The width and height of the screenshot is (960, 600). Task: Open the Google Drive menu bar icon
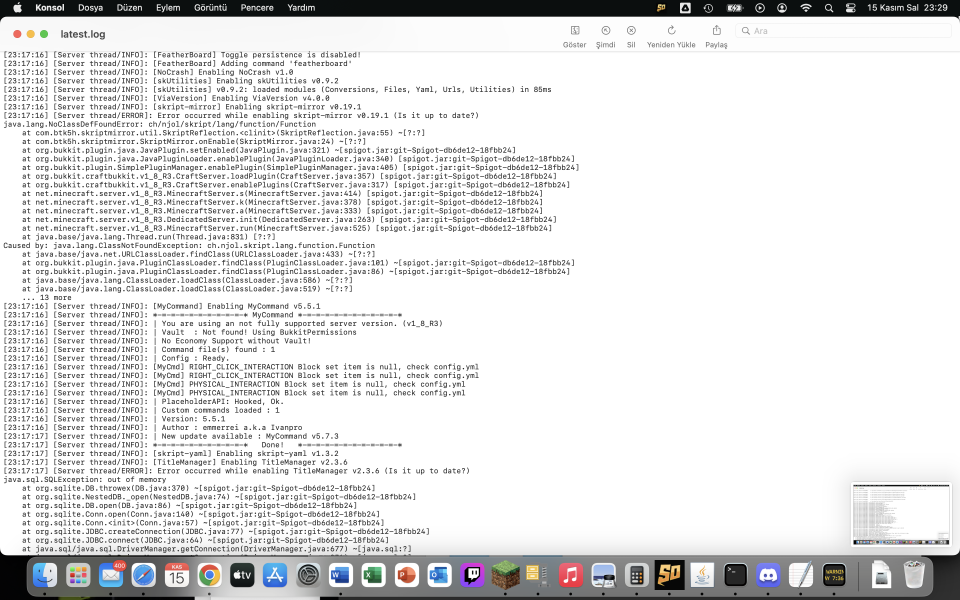pyautogui.click(x=685, y=8)
